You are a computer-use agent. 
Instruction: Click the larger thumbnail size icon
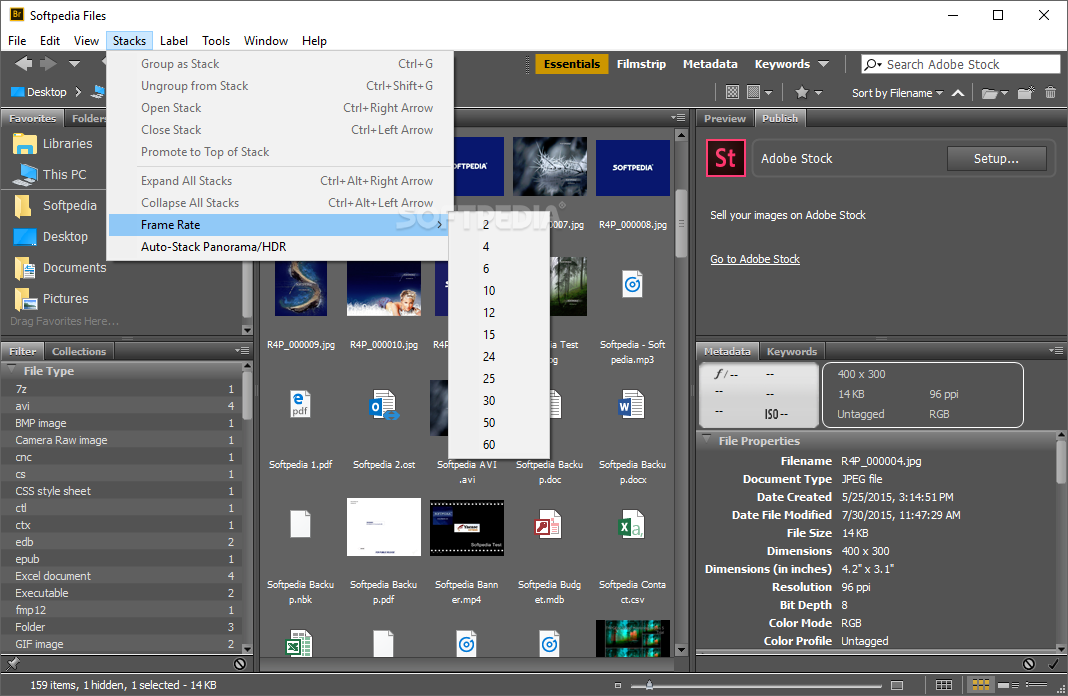click(x=897, y=685)
